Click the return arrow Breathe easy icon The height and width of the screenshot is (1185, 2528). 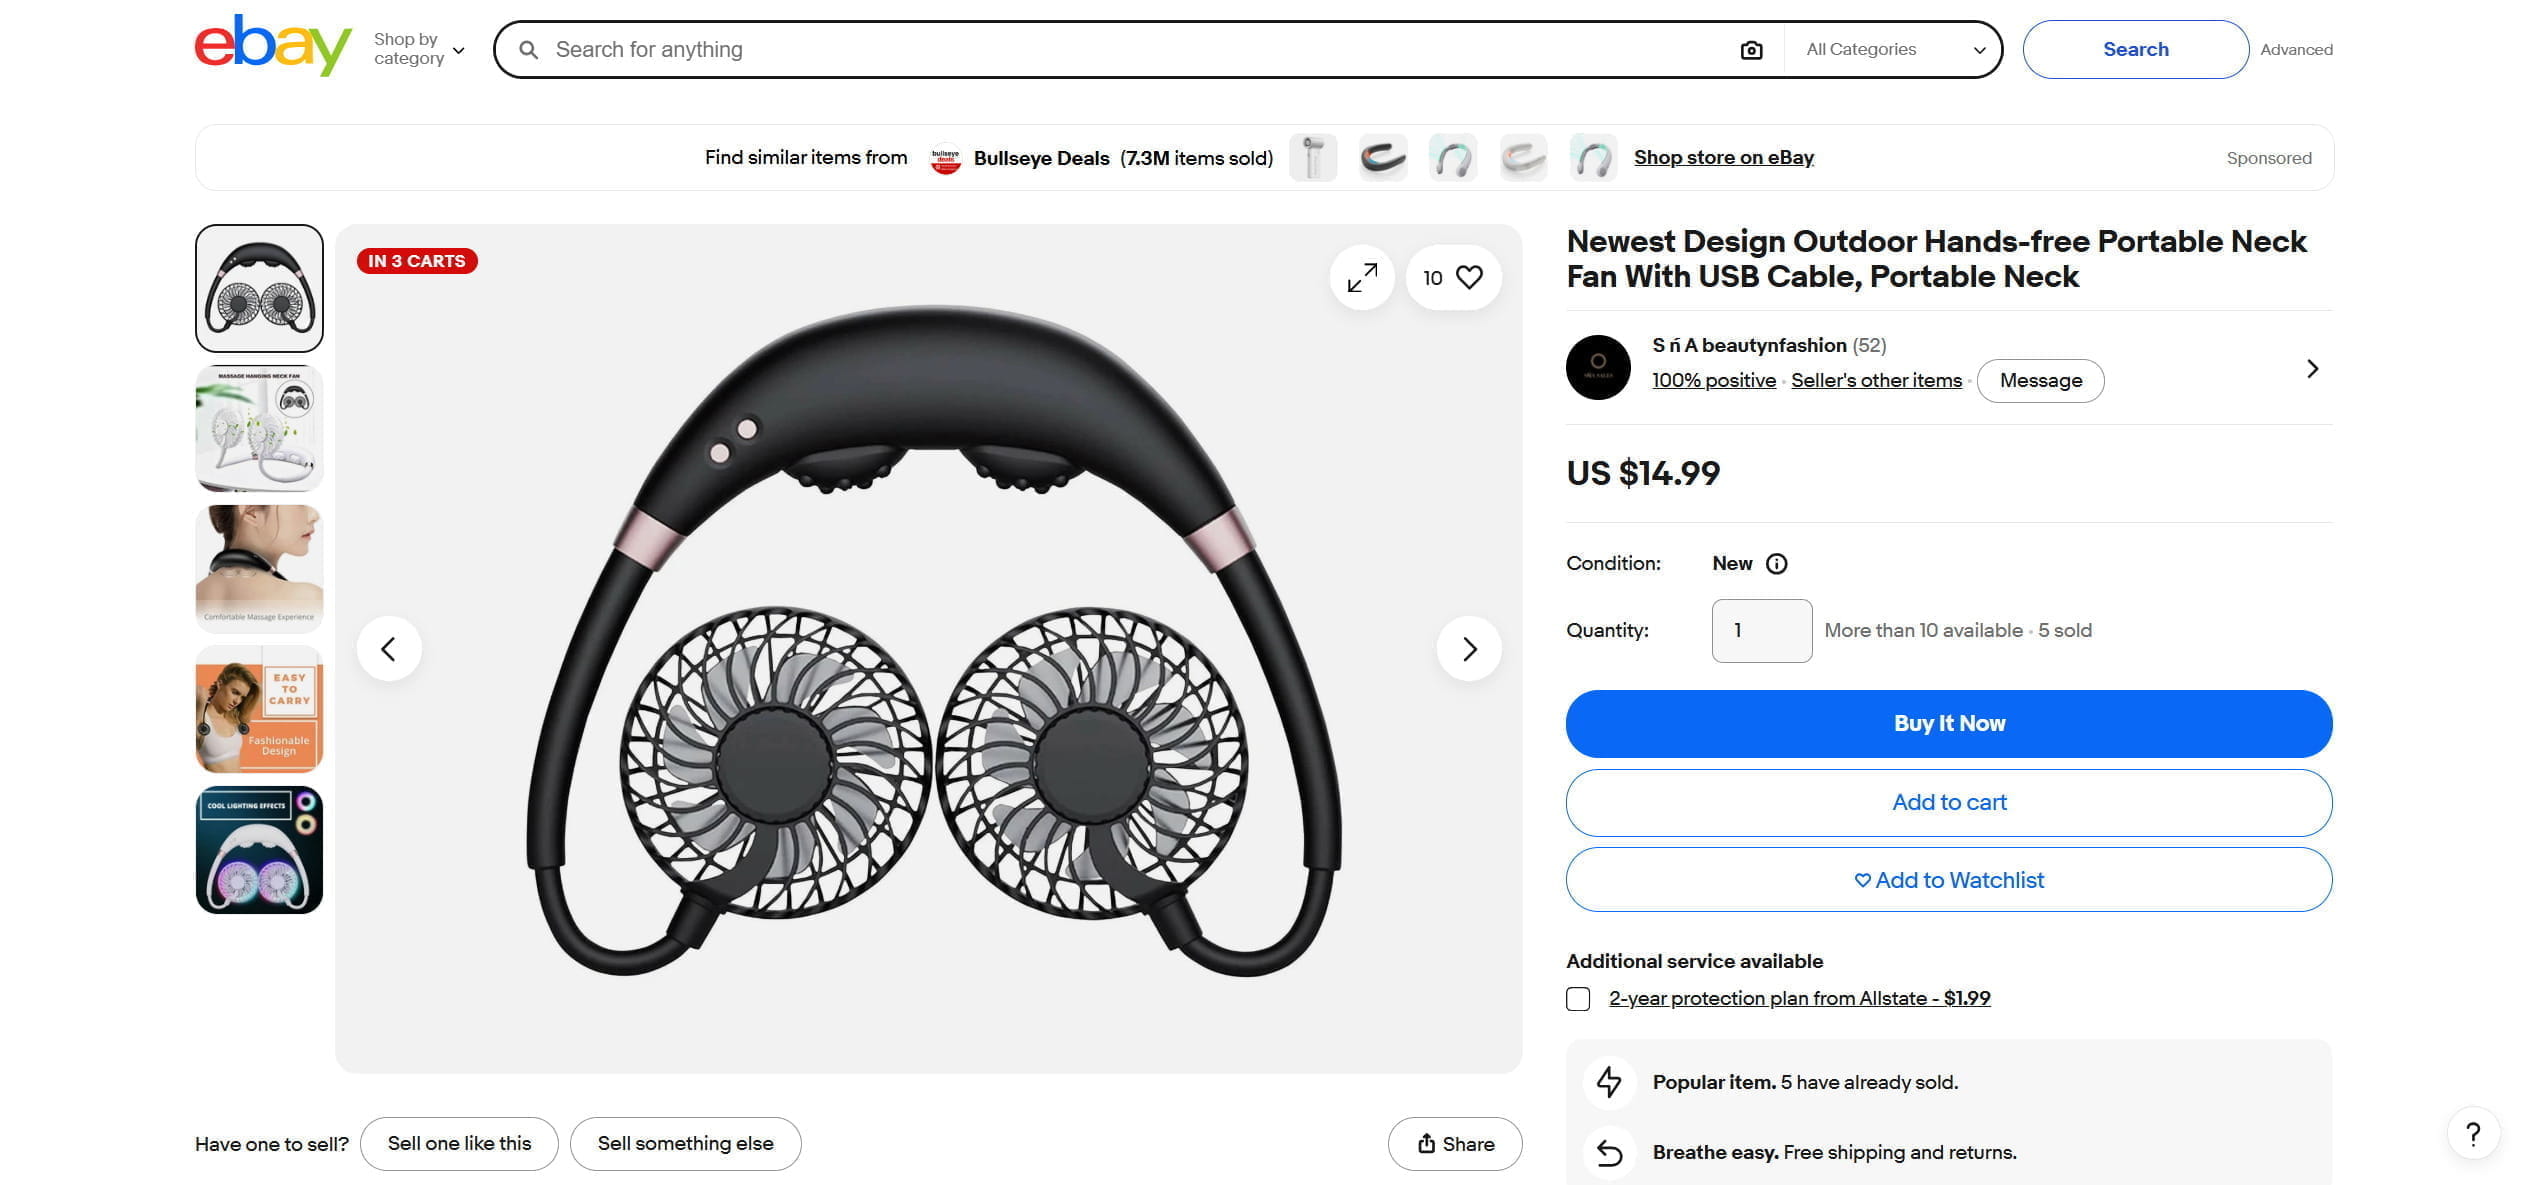pyautogui.click(x=1609, y=1152)
